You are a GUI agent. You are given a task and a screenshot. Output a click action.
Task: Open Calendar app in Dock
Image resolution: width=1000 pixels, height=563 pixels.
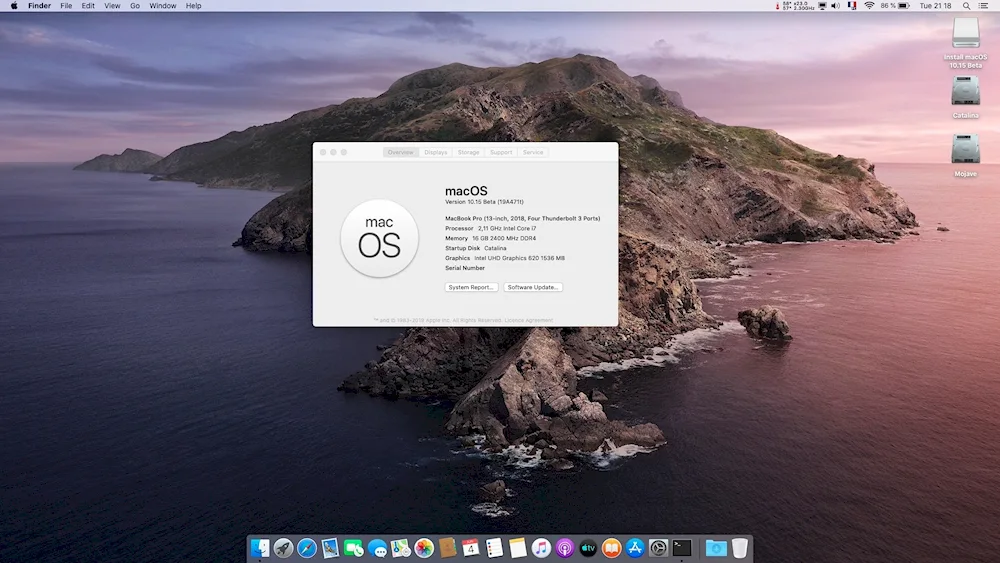[471, 548]
